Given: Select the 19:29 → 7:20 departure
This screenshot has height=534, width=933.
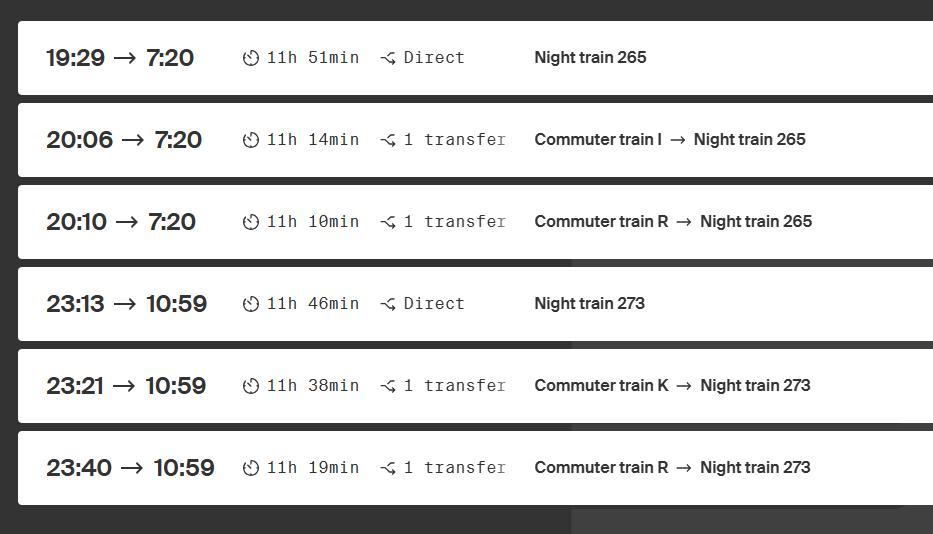Looking at the screenshot, I should click(x=120, y=58).
